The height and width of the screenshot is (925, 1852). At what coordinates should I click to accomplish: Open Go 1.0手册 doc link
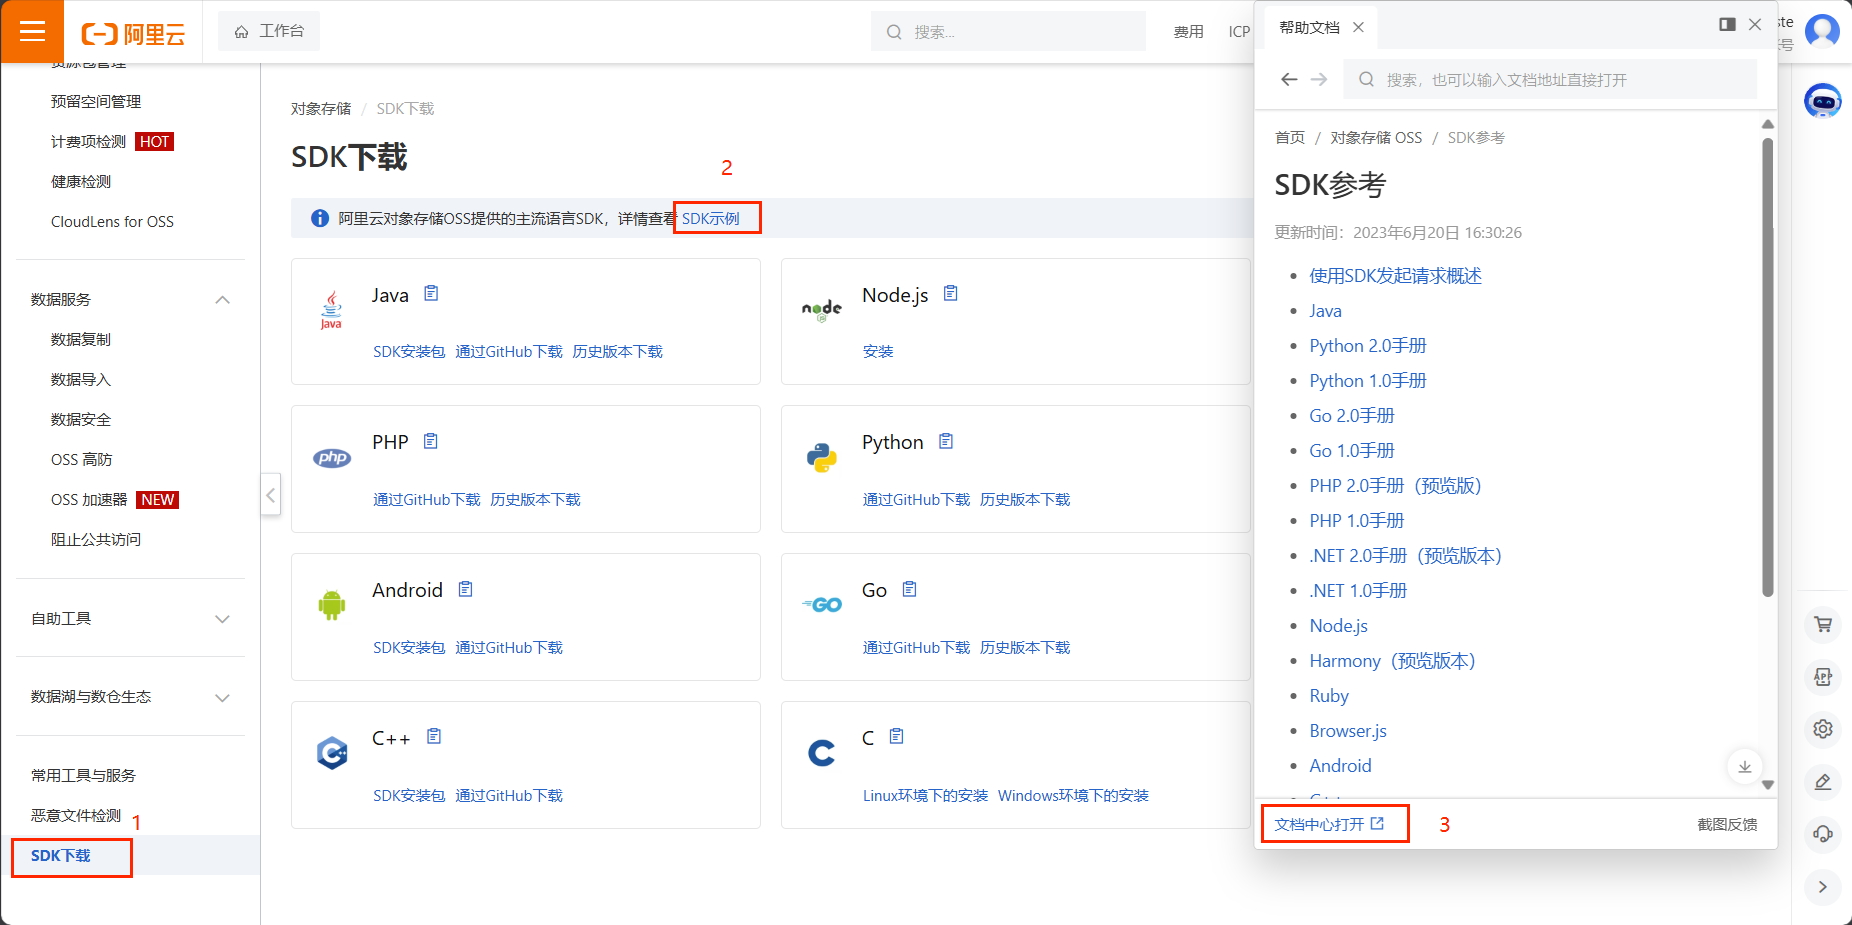pyautogui.click(x=1352, y=451)
